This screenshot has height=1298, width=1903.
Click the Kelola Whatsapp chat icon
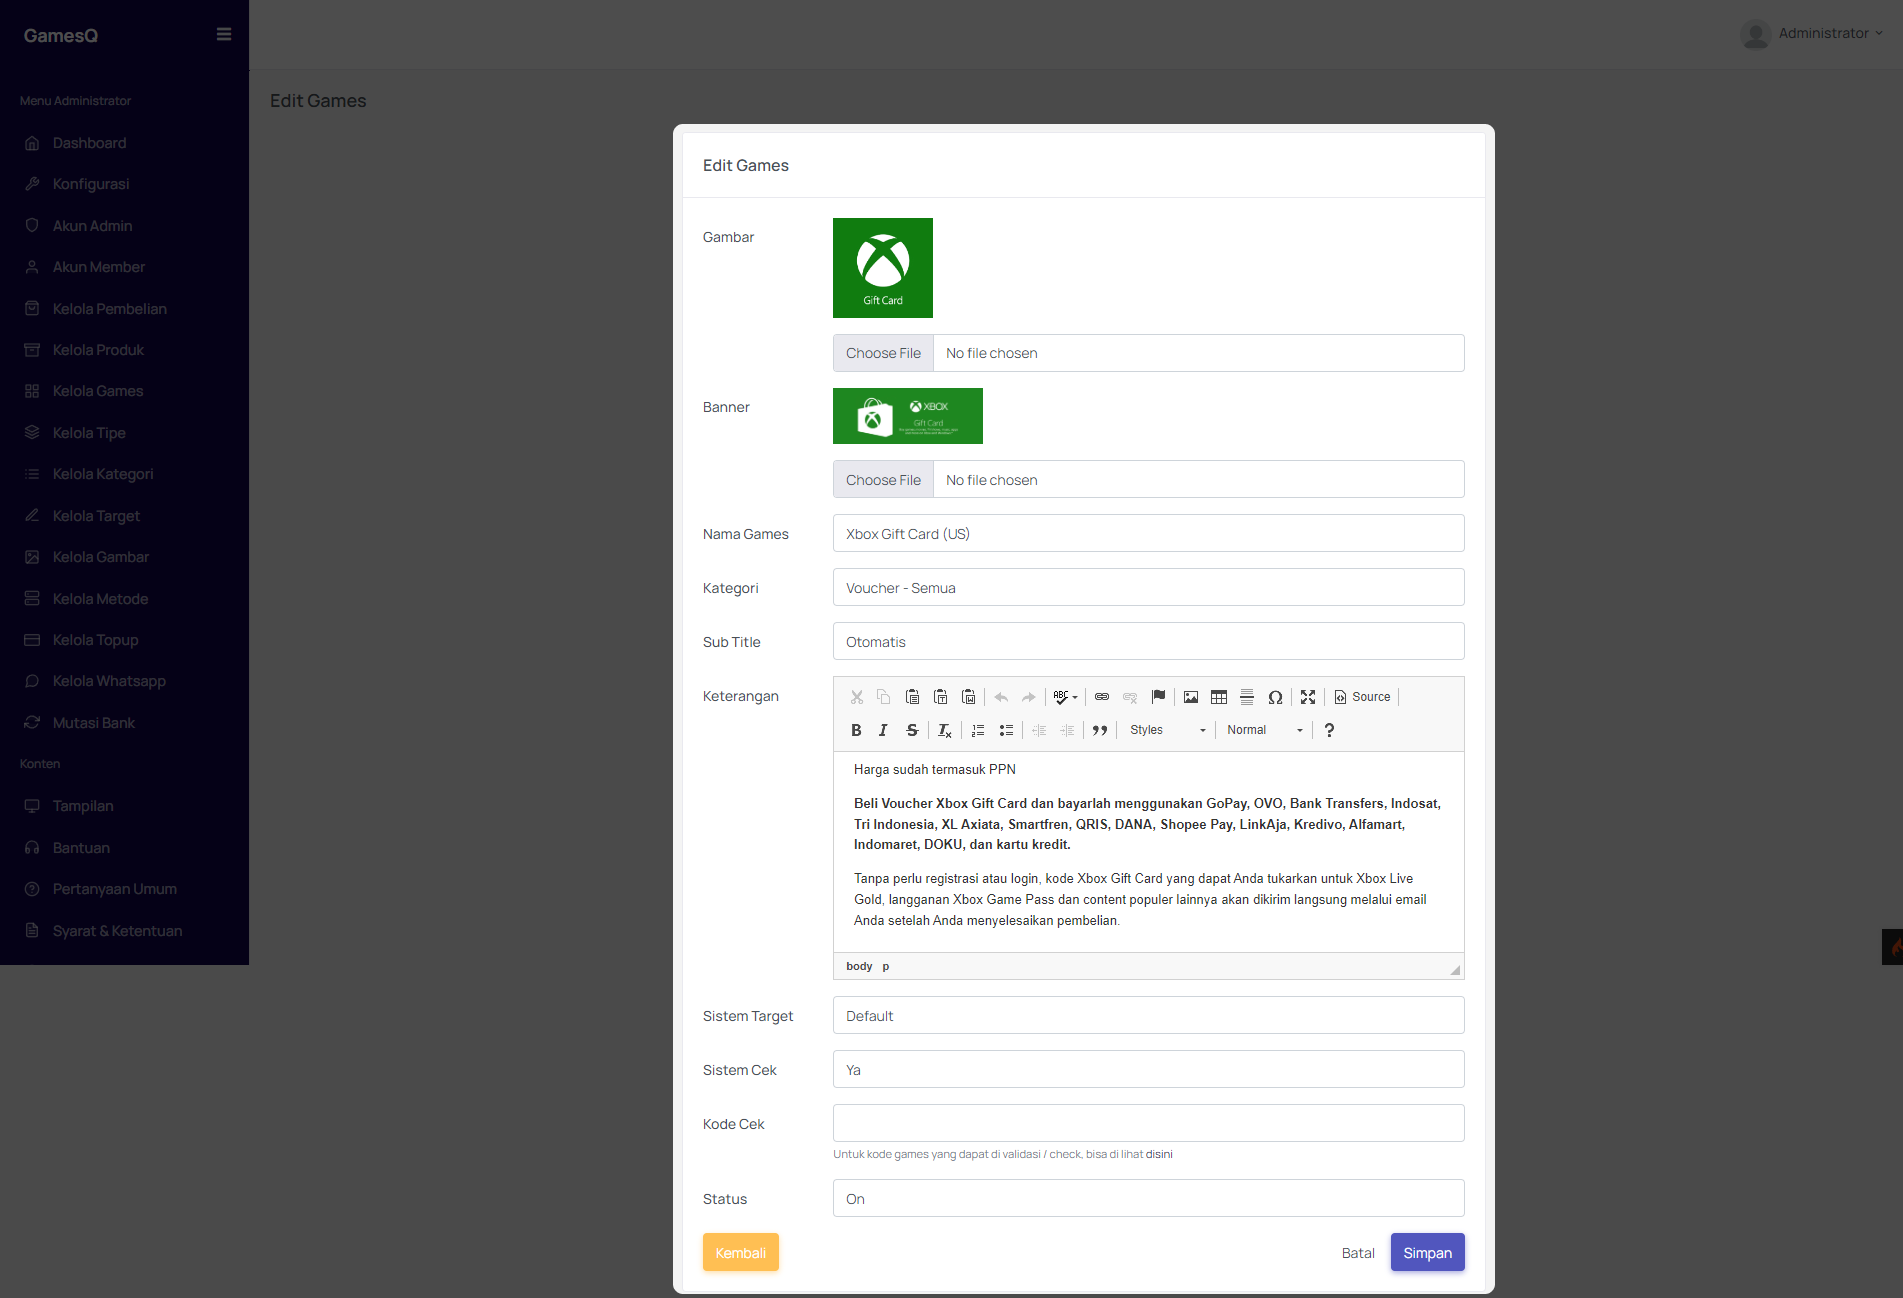[32, 681]
